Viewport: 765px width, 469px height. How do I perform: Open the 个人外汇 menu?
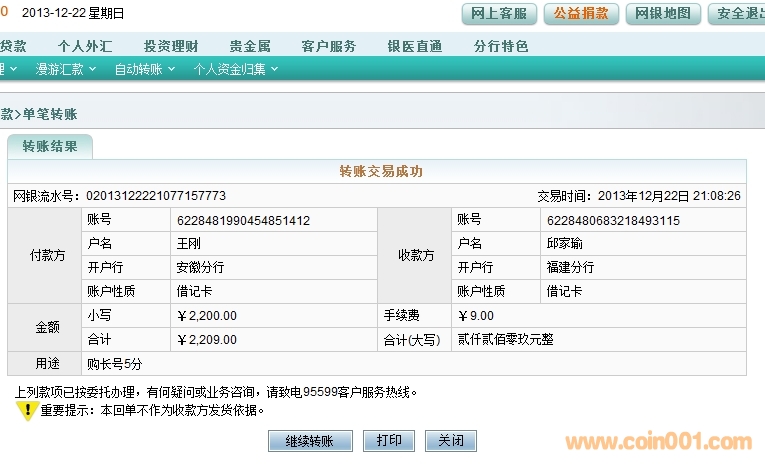[x=85, y=46]
